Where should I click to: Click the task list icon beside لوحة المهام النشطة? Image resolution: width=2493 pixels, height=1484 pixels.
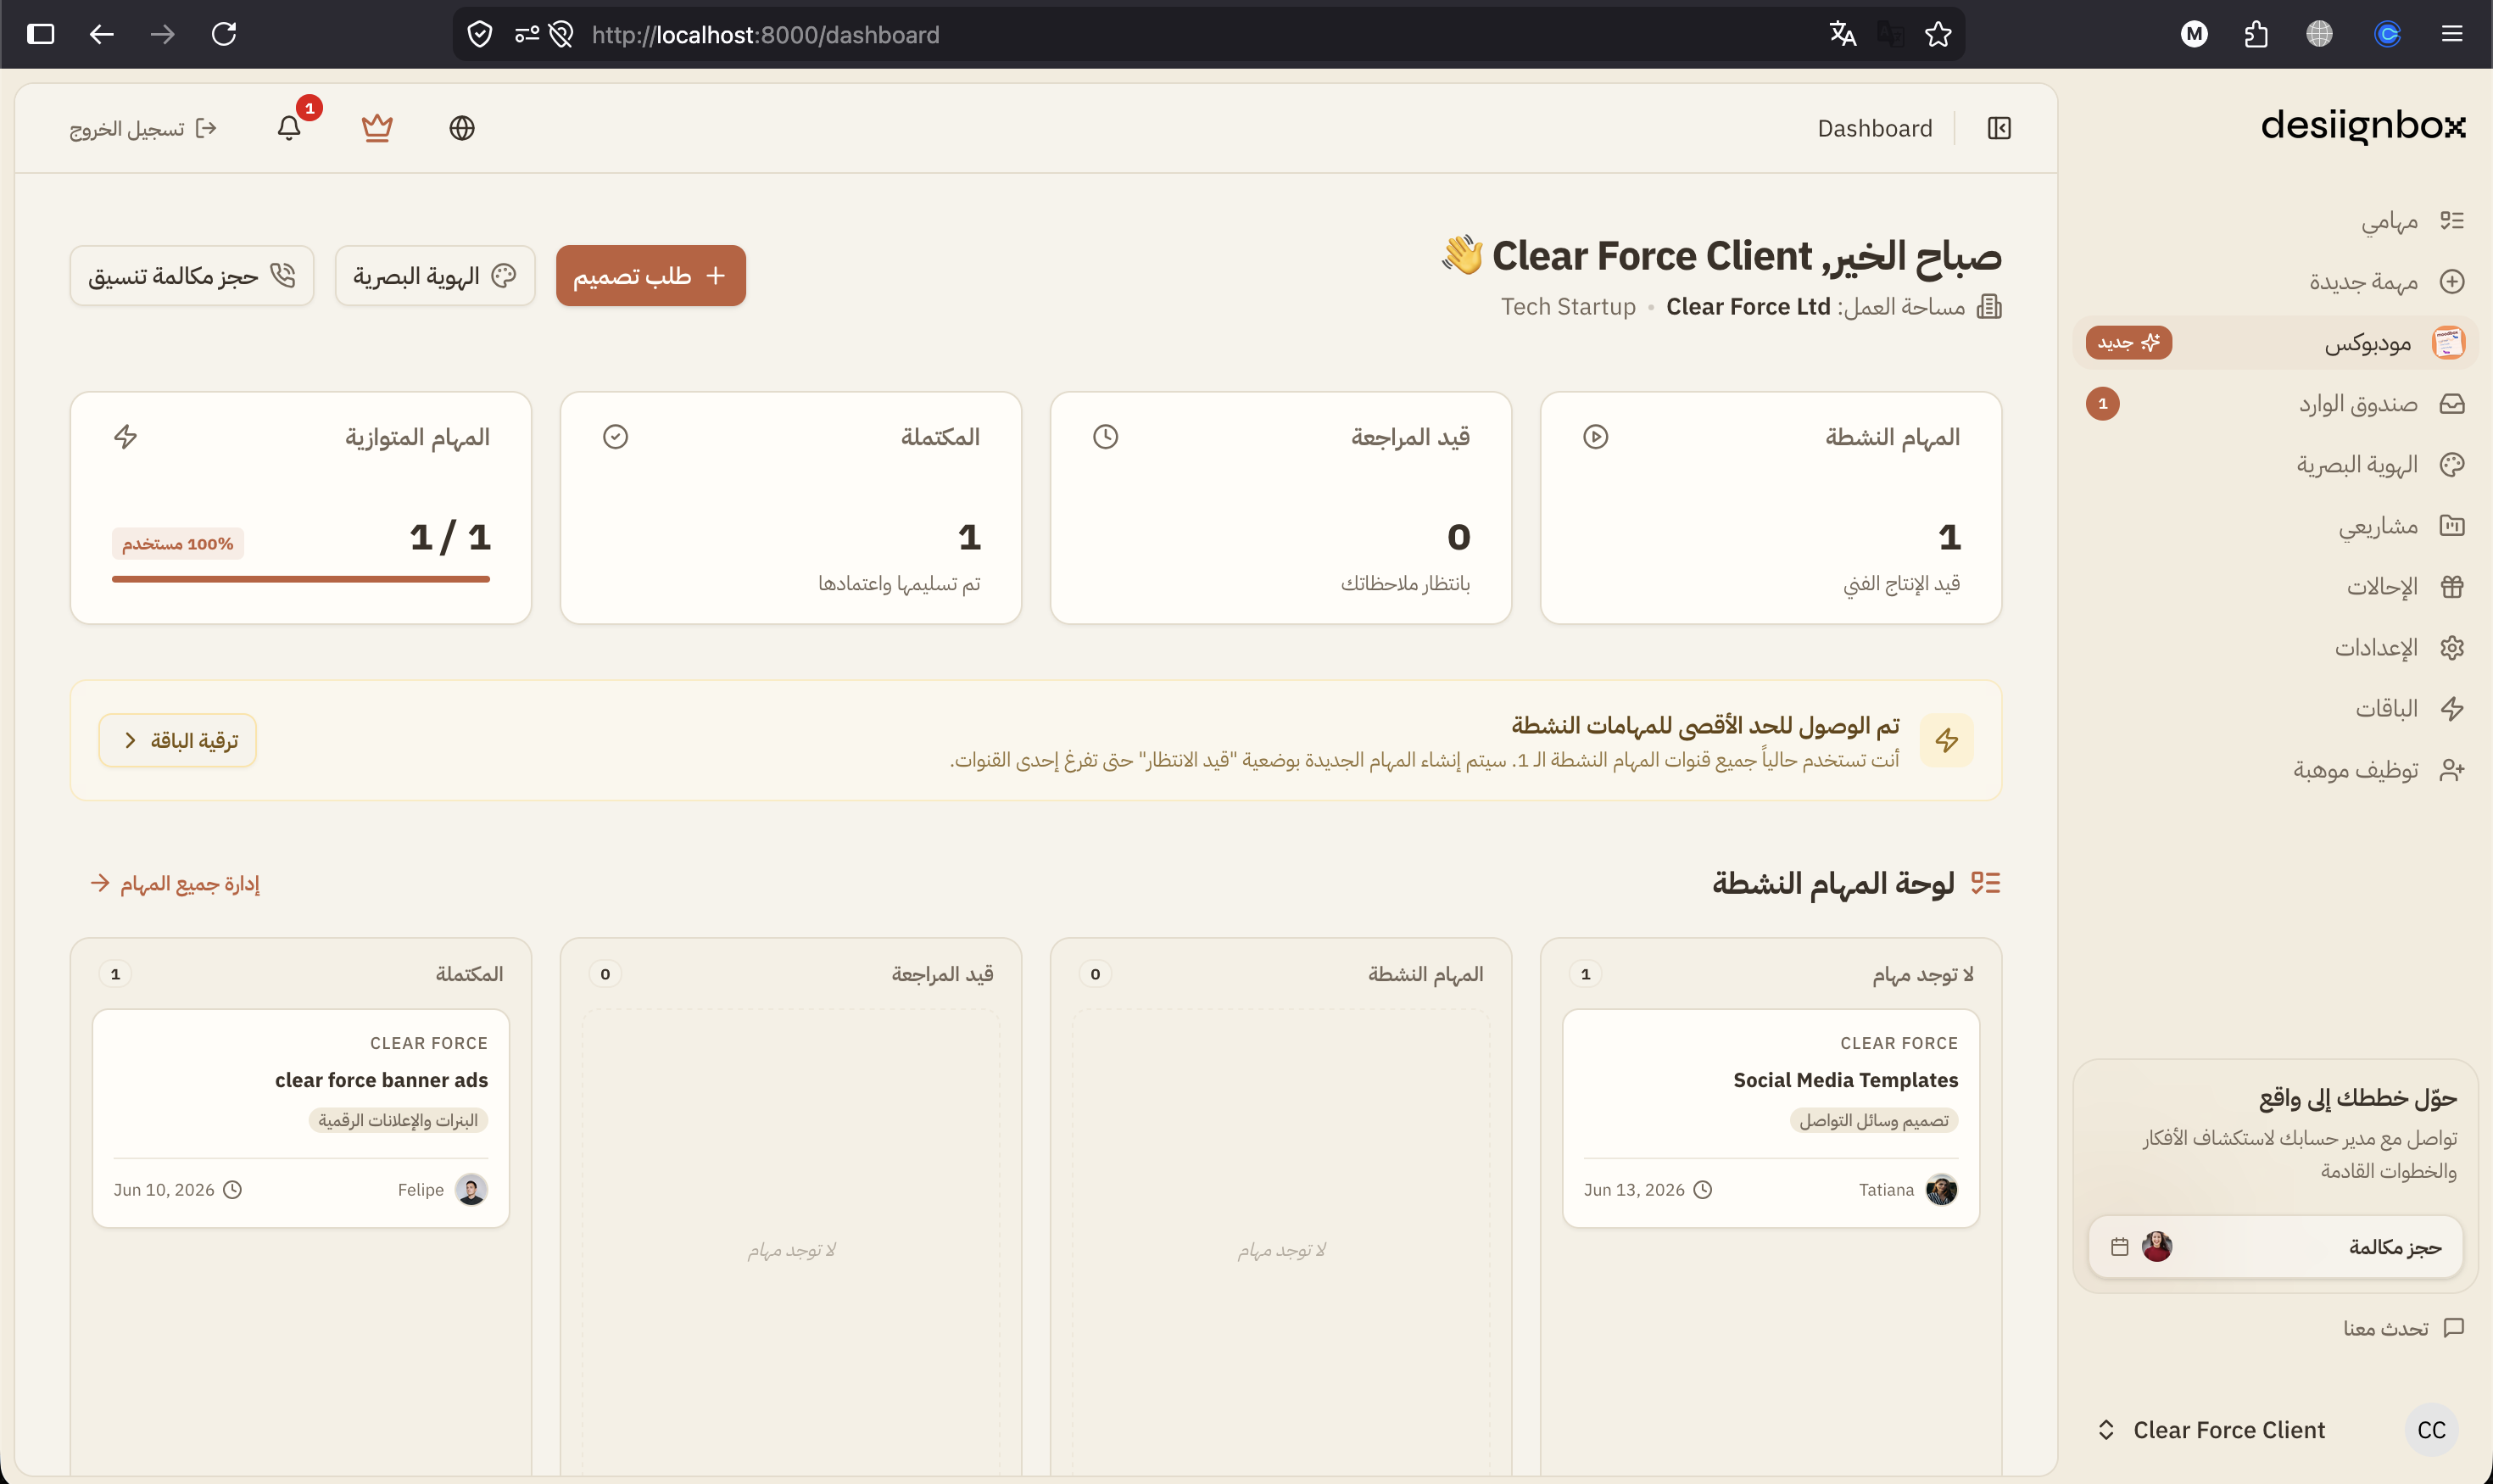[x=1985, y=883]
